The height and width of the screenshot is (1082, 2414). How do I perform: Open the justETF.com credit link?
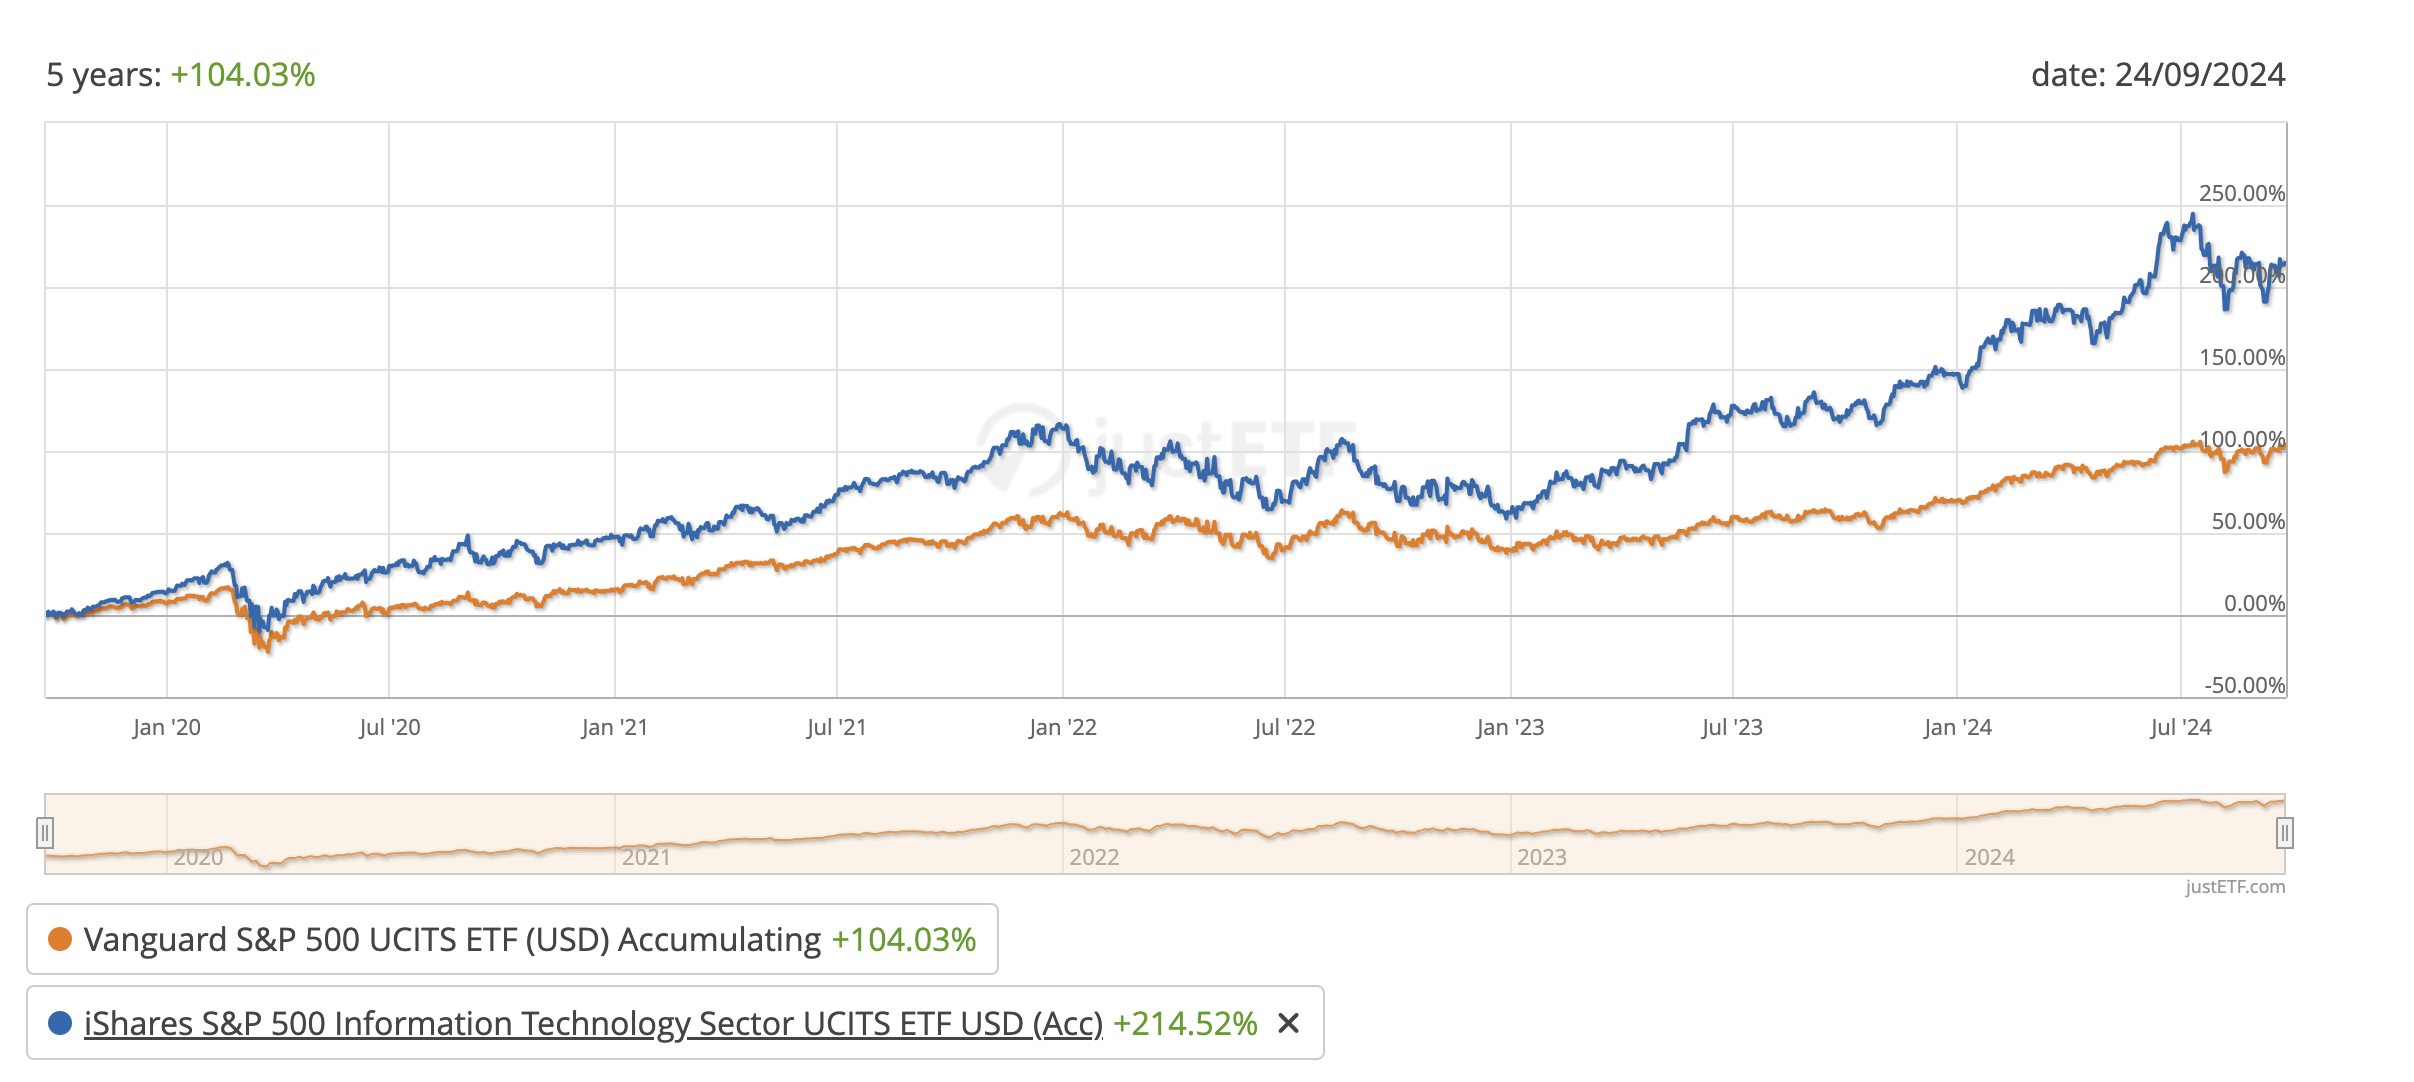[x=2234, y=887]
